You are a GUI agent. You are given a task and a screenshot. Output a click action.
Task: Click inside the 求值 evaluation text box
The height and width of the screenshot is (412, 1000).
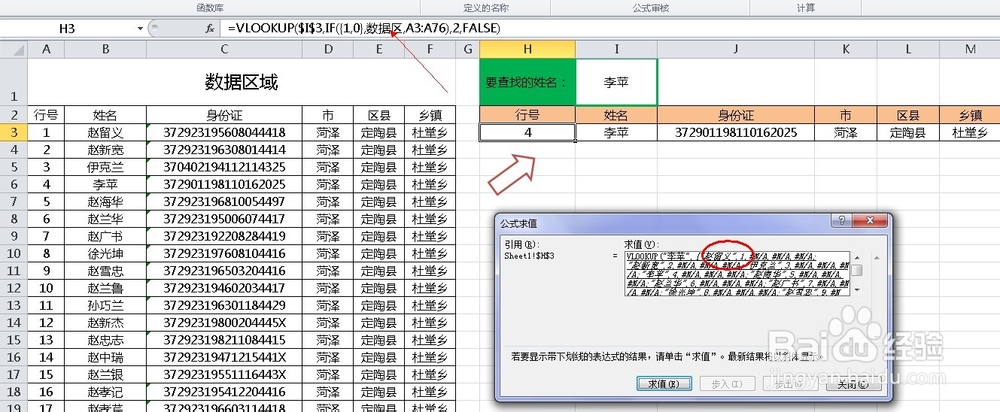pos(737,274)
